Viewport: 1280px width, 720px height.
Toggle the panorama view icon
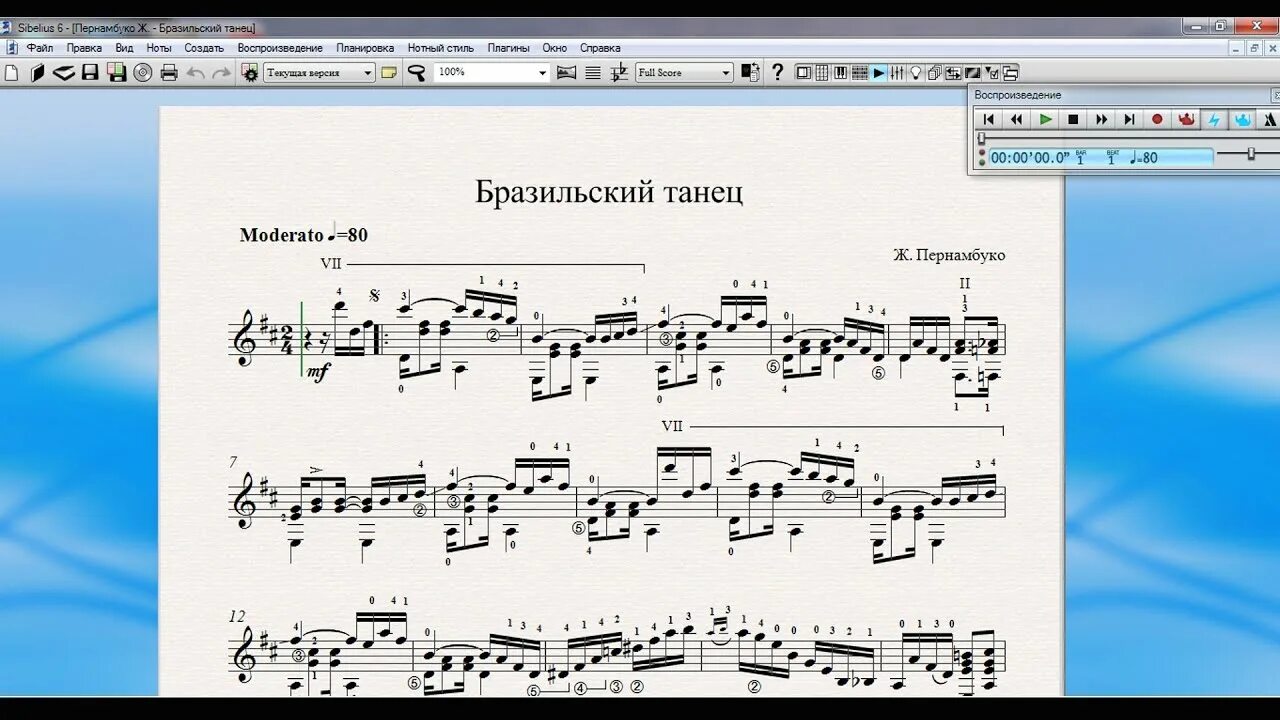[566, 72]
